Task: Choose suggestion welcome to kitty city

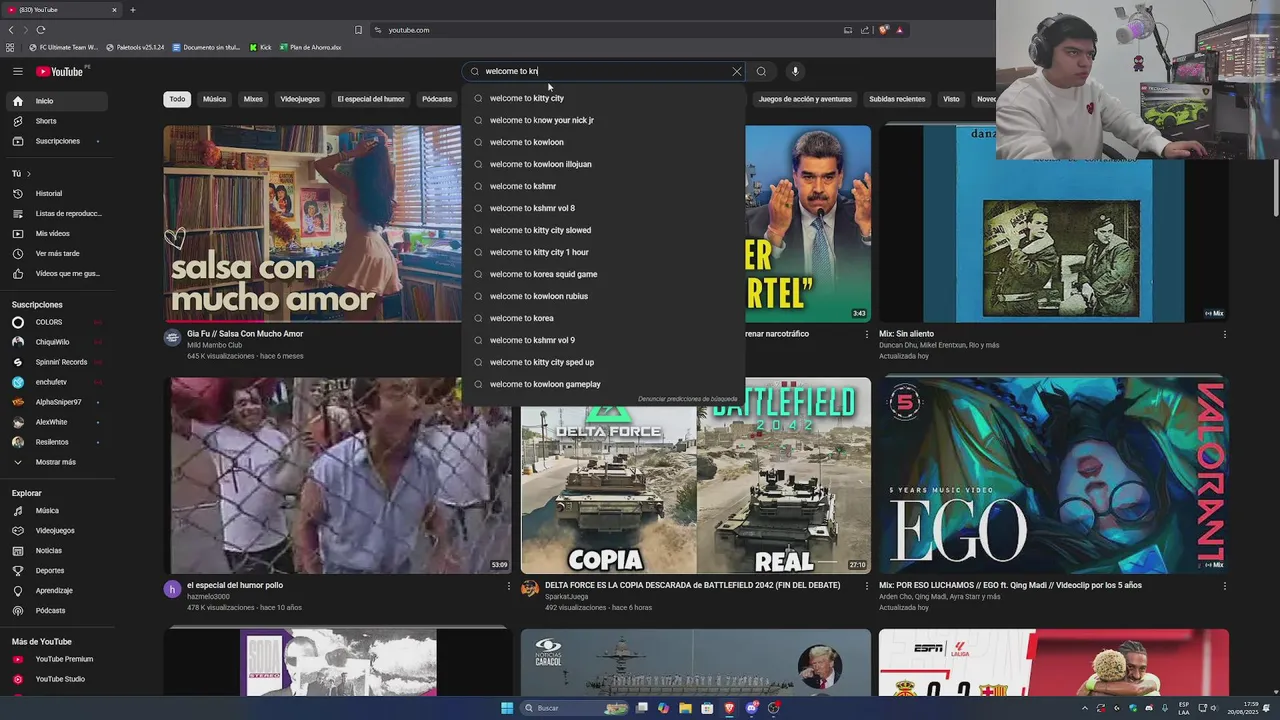Action: 603,98
